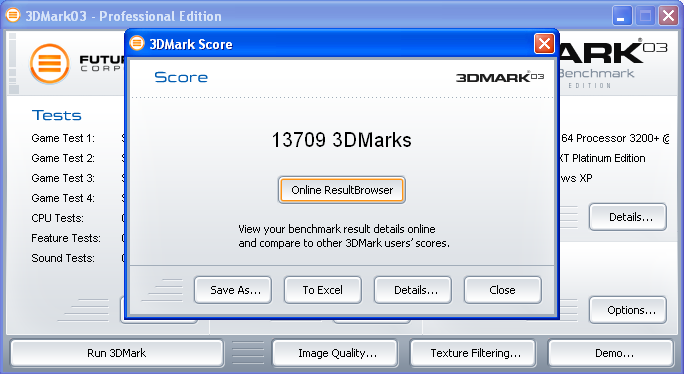Viewport: 684px width, 374px height.
Task: Click Run 3DMark button
Action: [x=117, y=353]
